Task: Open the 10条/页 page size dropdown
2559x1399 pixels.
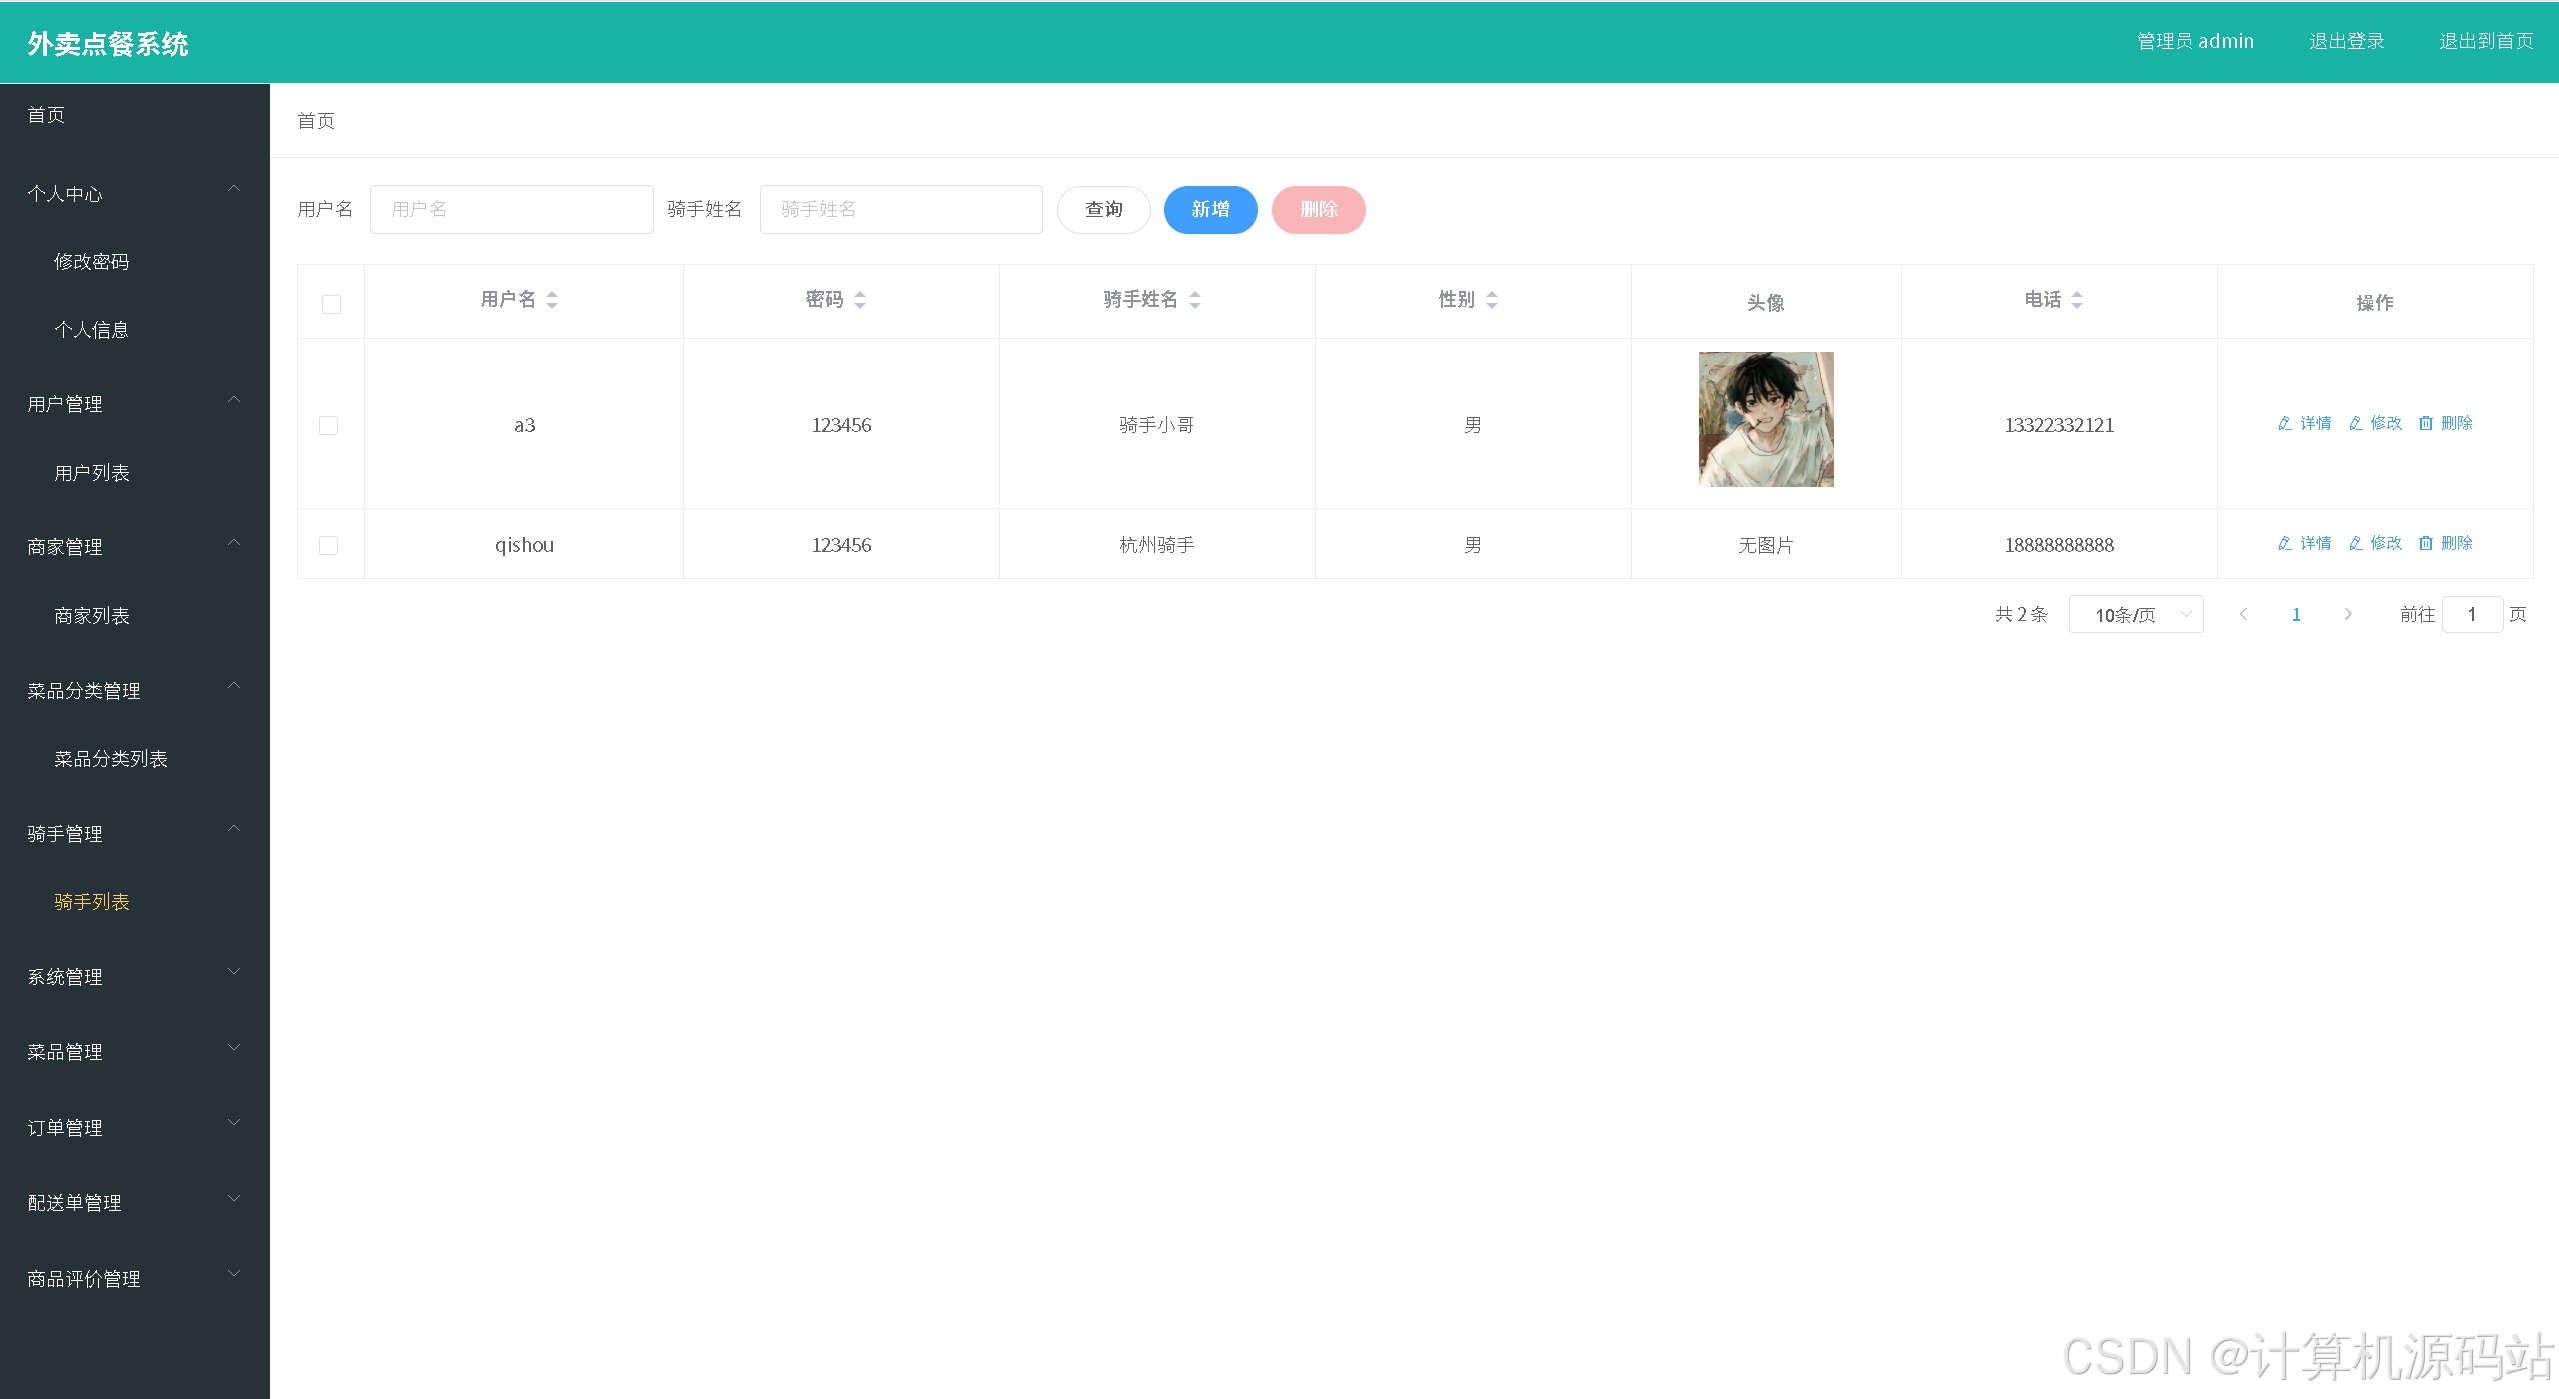Action: (2136, 614)
